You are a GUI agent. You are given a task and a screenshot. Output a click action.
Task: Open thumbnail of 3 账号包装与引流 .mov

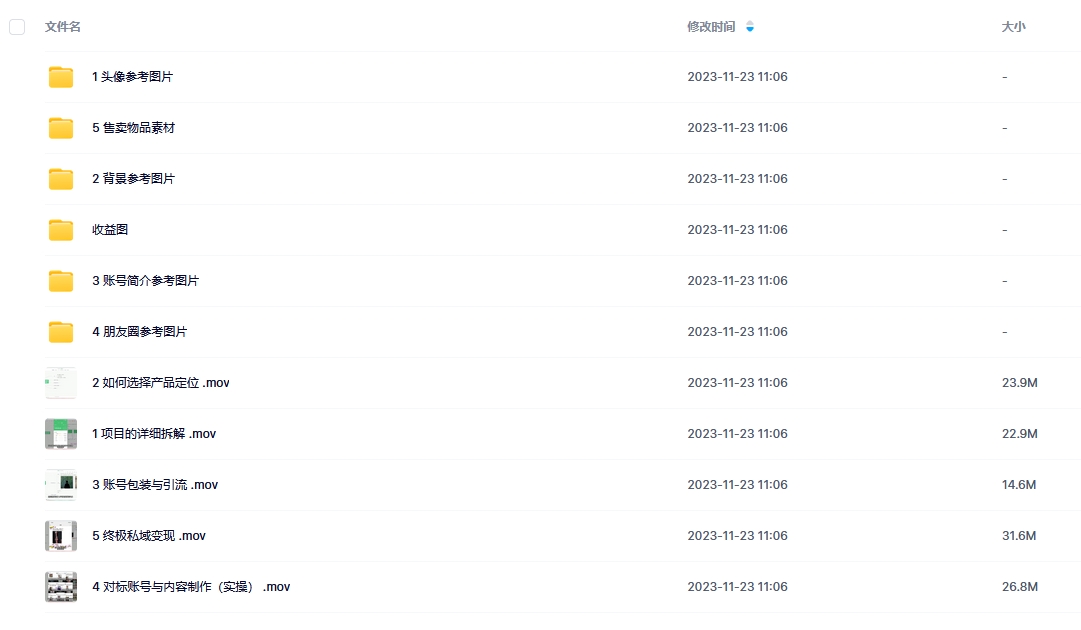[x=61, y=485]
